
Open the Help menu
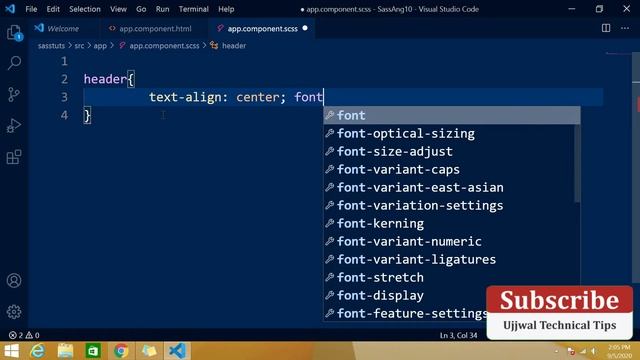pyautogui.click(x=226, y=9)
